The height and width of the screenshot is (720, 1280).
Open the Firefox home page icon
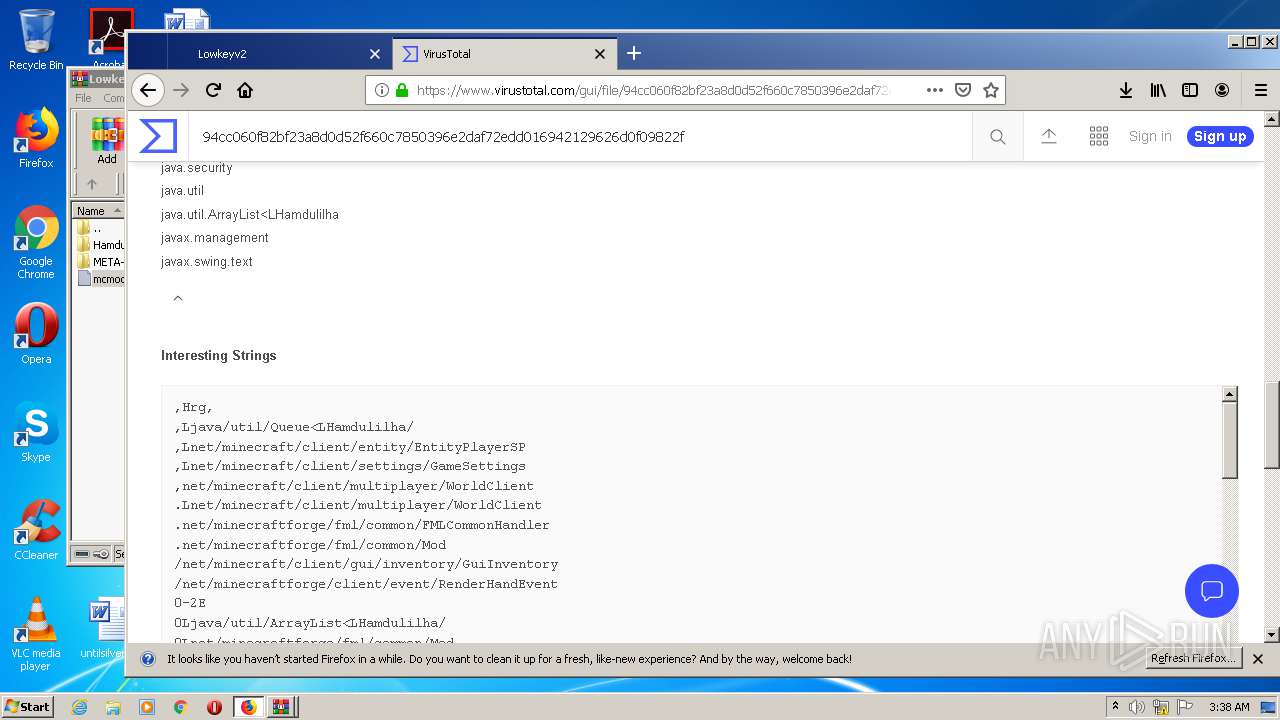click(x=245, y=90)
